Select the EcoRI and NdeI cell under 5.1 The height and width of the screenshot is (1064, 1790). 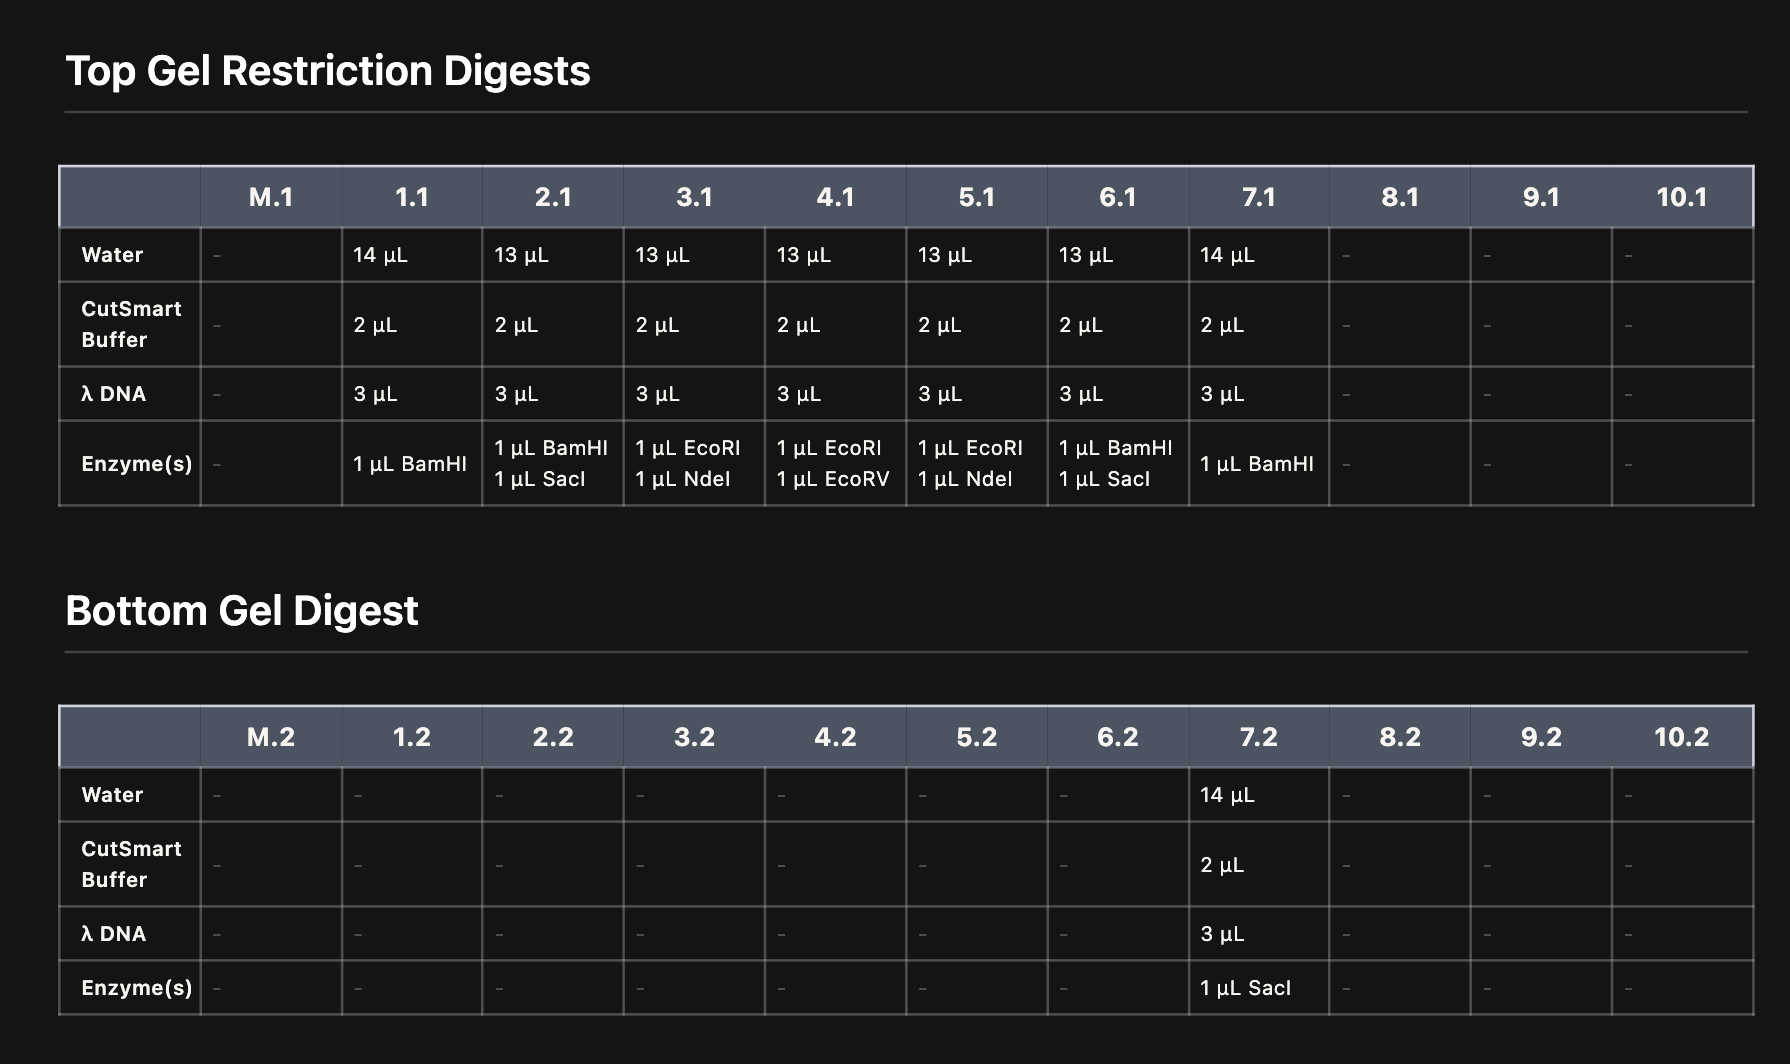click(x=970, y=464)
